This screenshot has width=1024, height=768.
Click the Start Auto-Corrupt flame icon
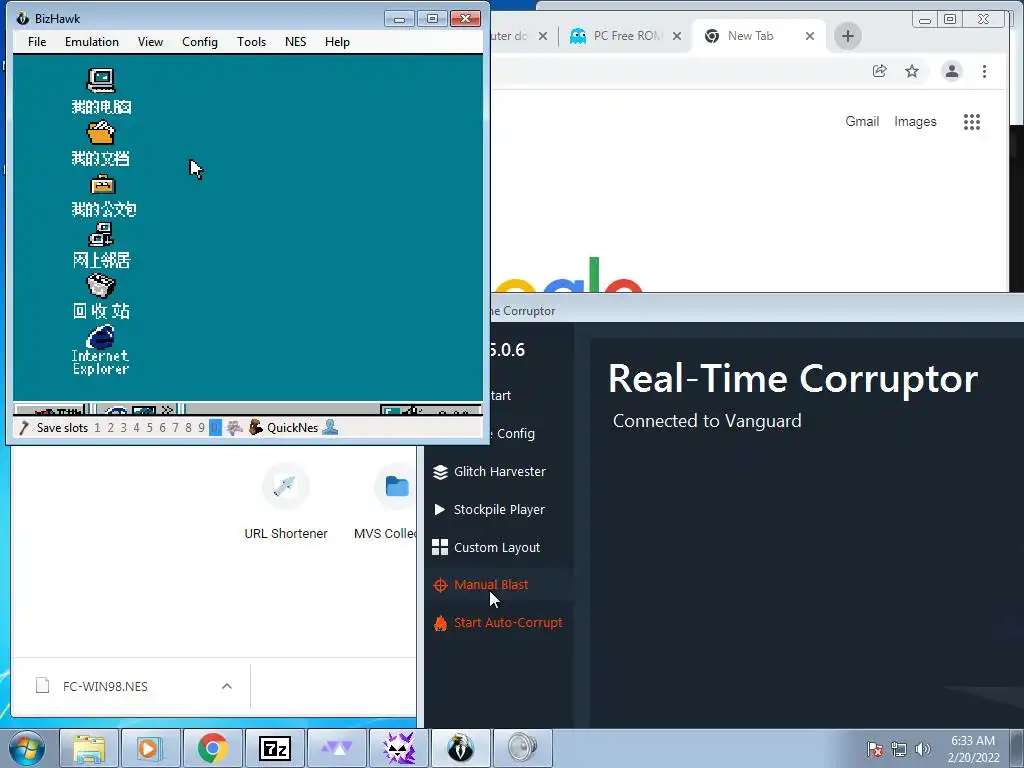440,623
